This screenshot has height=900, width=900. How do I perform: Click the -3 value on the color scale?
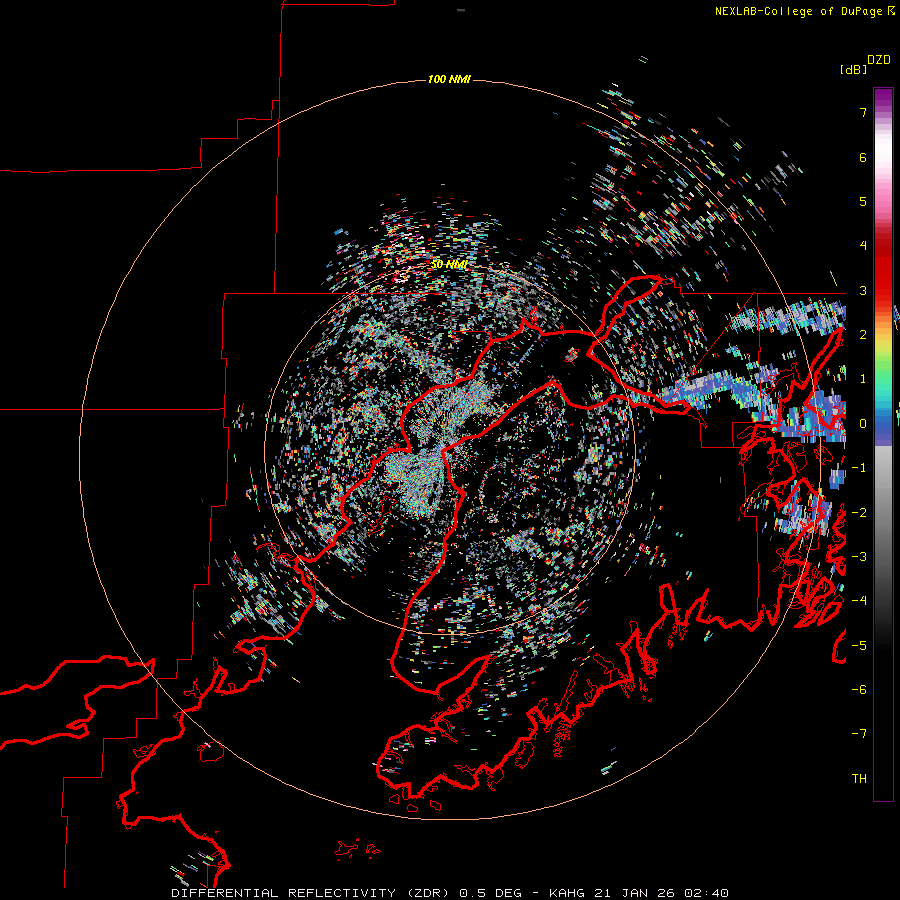point(859,557)
